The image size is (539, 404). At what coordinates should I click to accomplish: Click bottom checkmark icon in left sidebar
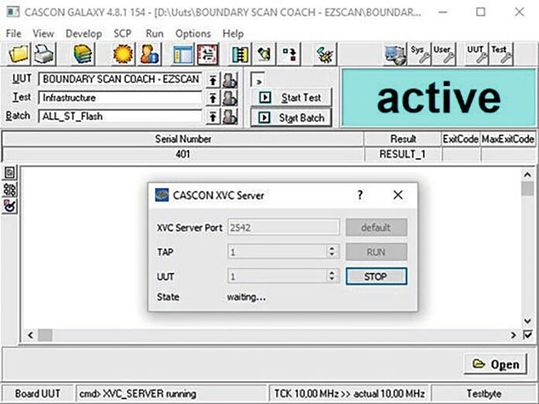[10, 206]
